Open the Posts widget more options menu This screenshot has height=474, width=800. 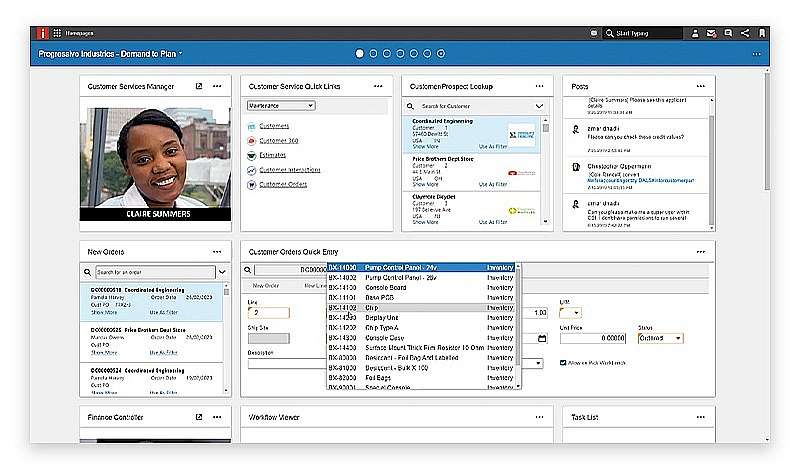pyautogui.click(x=700, y=86)
